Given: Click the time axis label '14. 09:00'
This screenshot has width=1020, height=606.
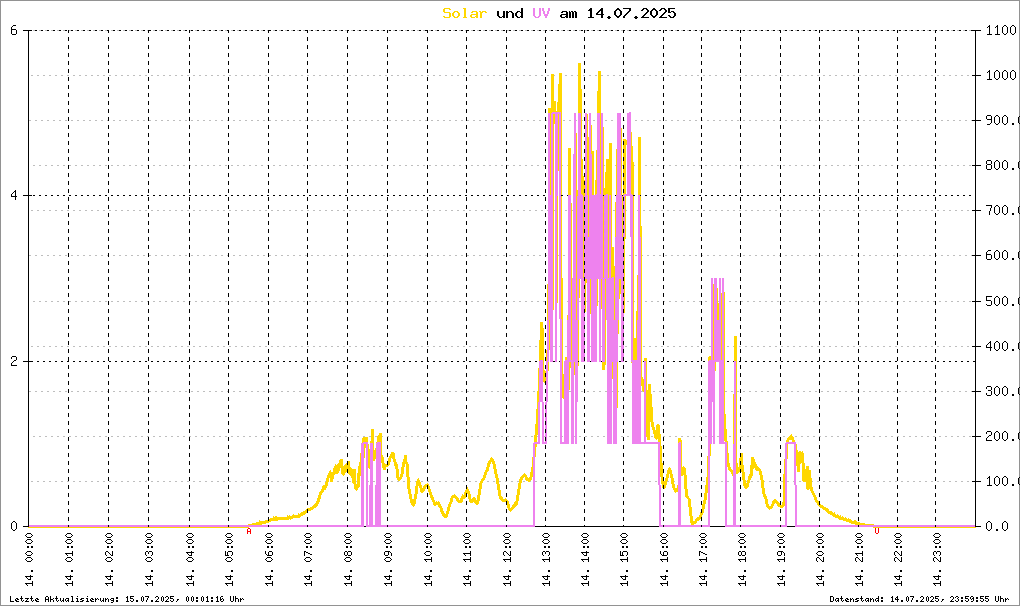Looking at the screenshot, I should 388,560.
